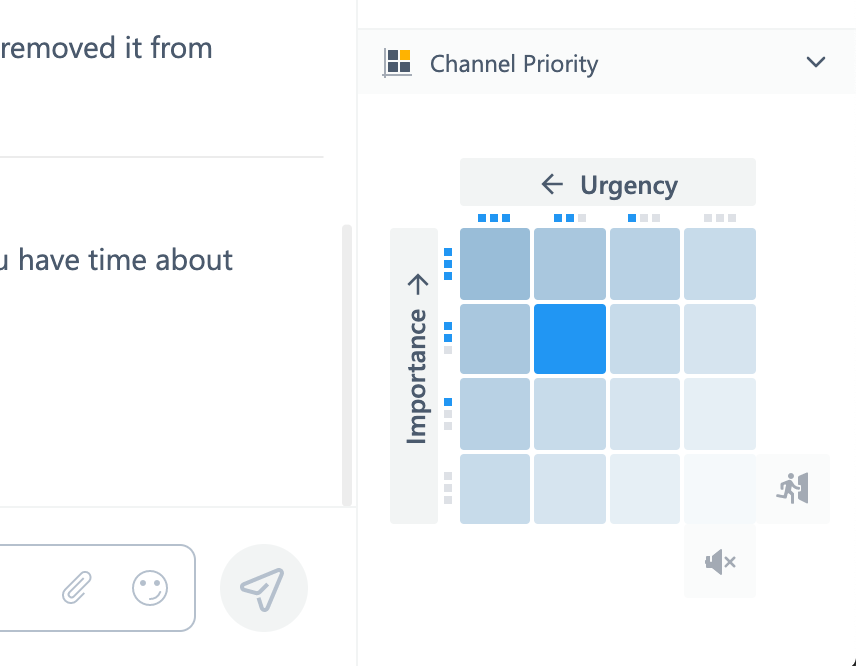The width and height of the screenshot is (856, 666).
Task: Click the Importance axis label
Action: tap(415, 376)
